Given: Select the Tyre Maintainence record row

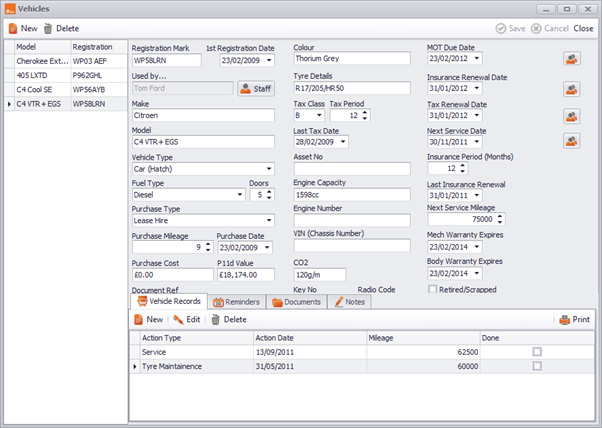Looking at the screenshot, I should [362, 366].
